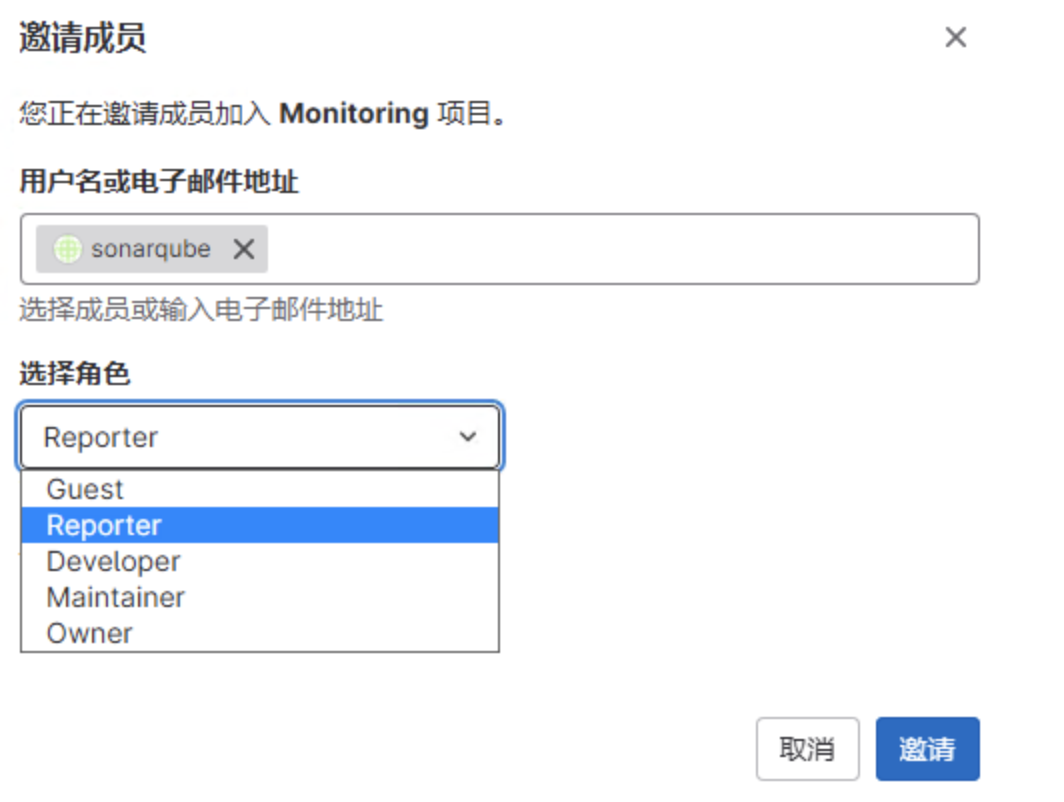The width and height of the screenshot is (1064, 802).
Task: Click the 您正在邀请成员加入 description text
Action: (145, 113)
